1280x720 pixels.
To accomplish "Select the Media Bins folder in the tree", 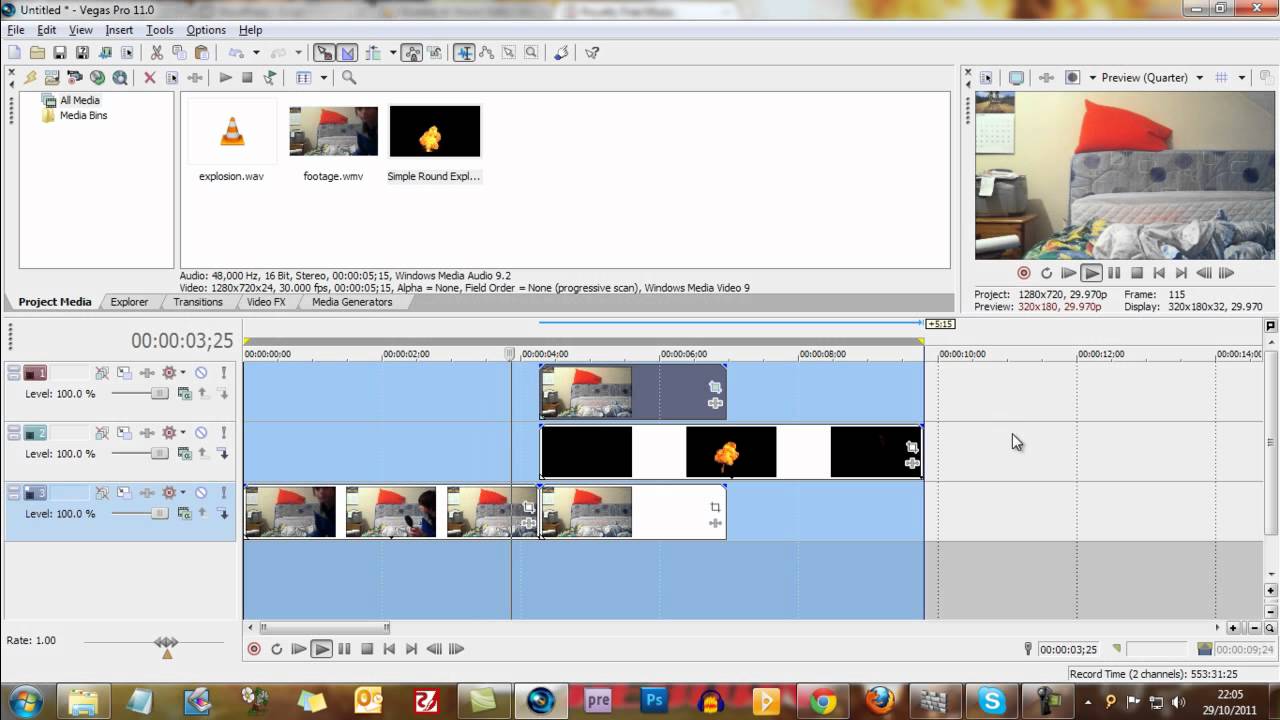I will click(x=83, y=115).
